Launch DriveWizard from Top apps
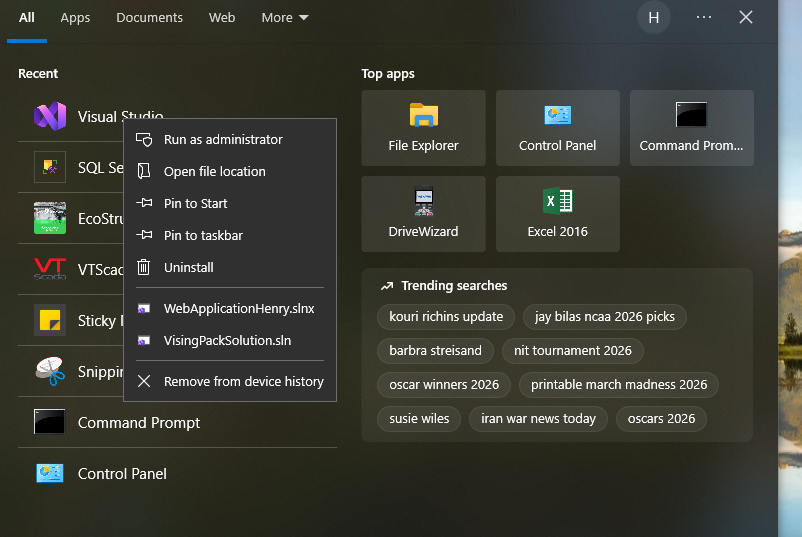The image size is (802, 537). [423, 213]
